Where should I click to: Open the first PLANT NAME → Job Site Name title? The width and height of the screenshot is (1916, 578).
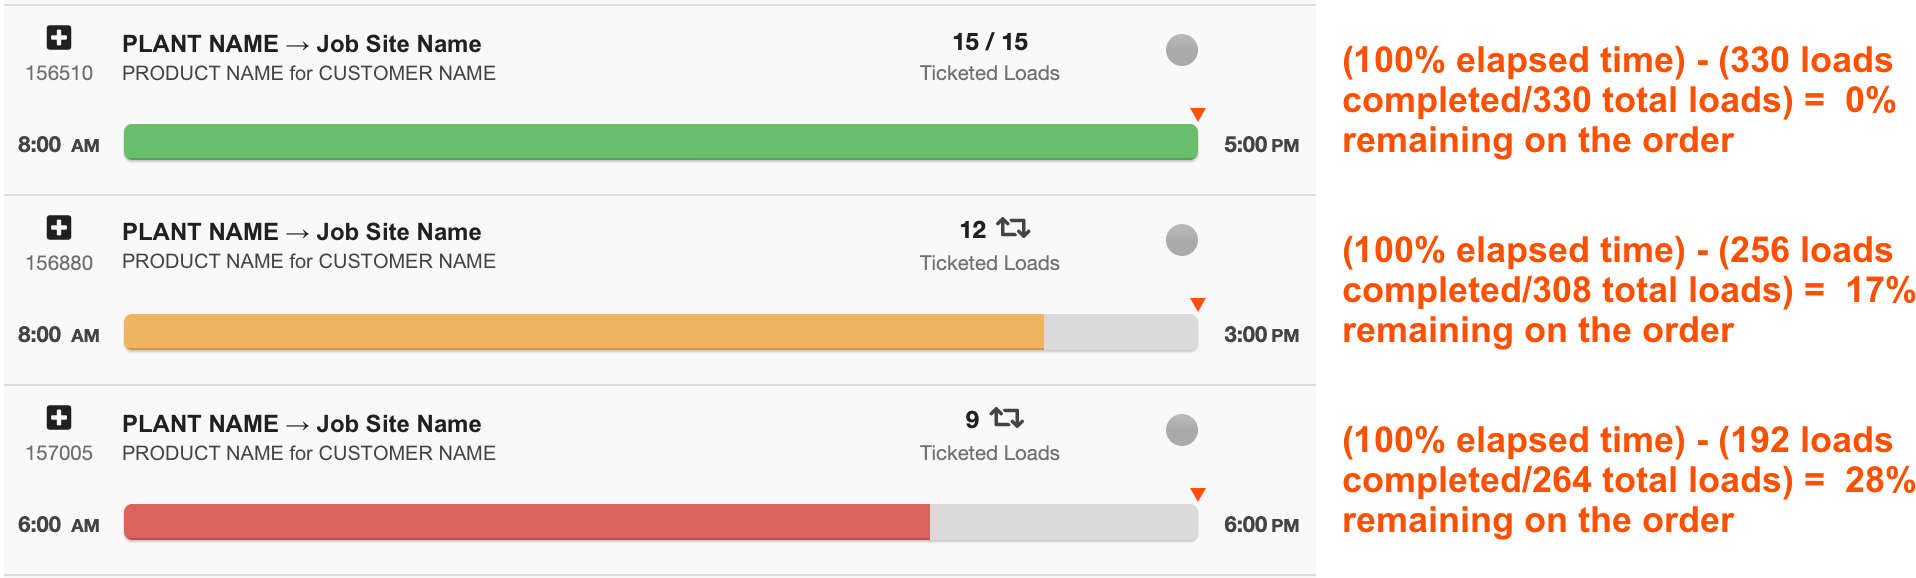coord(302,44)
